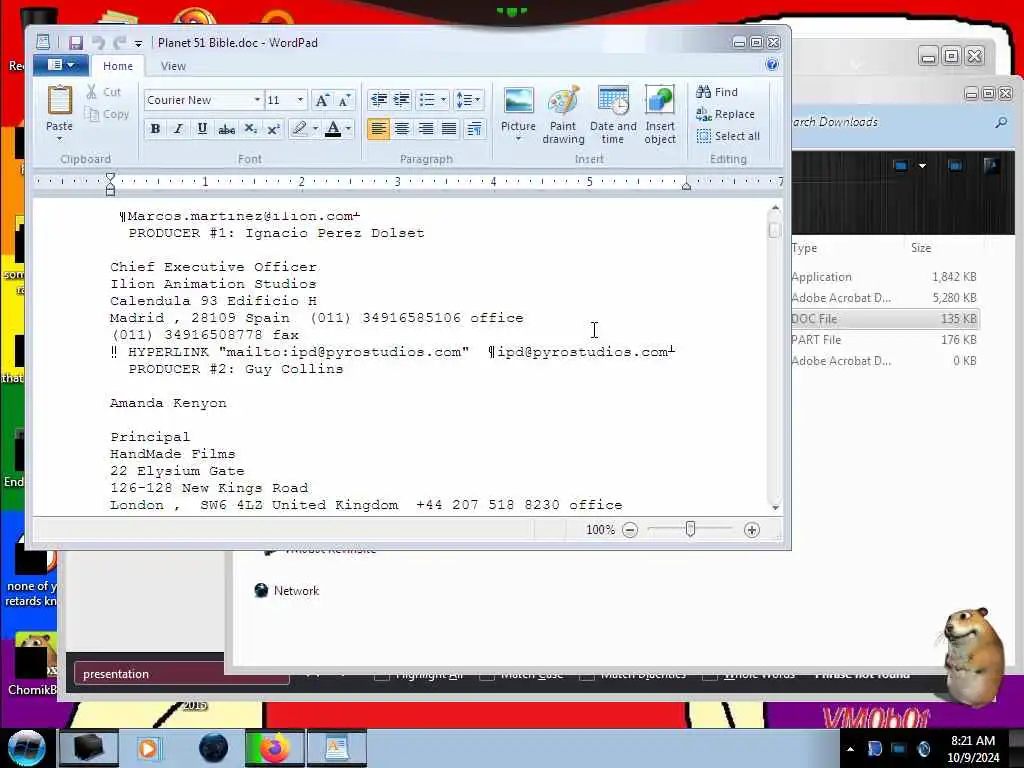The width and height of the screenshot is (1024, 768).
Task: Click the Grow font icon
Action: 321,100
